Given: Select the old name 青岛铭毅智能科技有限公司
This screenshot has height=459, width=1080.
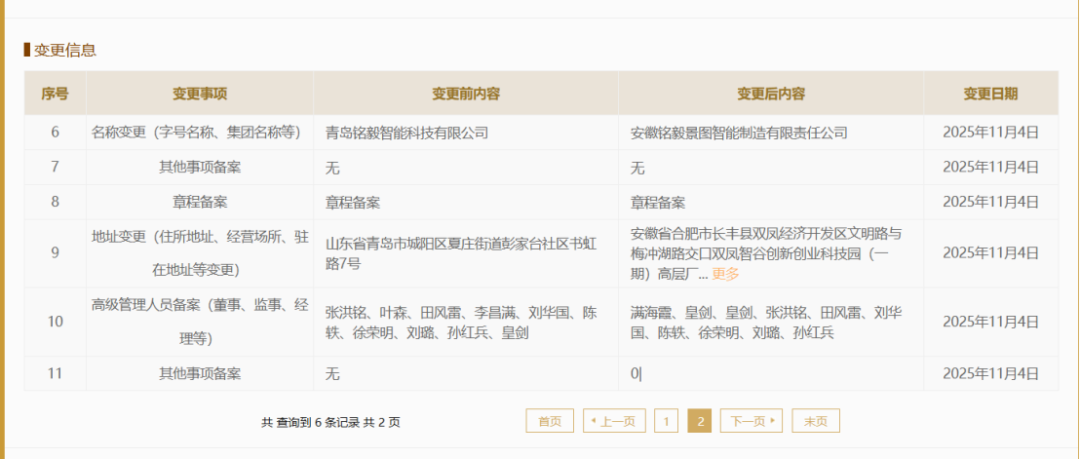Looking at the screenshot, I should pyautogui.click(x=406, y=133).
